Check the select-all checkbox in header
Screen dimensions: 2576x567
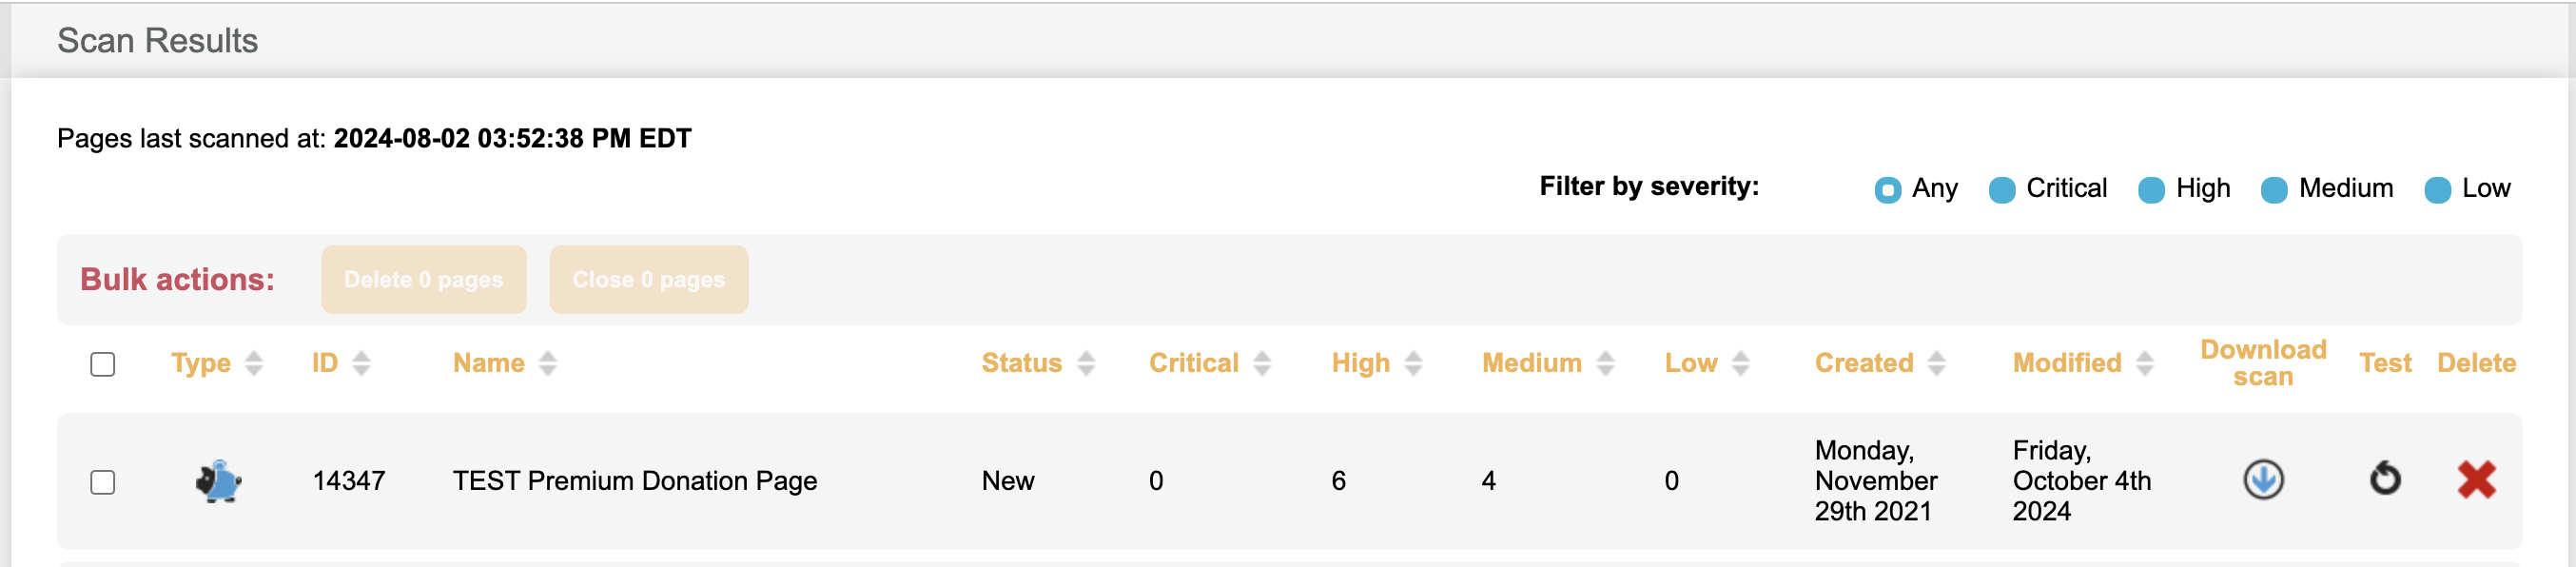pos(103,364)
